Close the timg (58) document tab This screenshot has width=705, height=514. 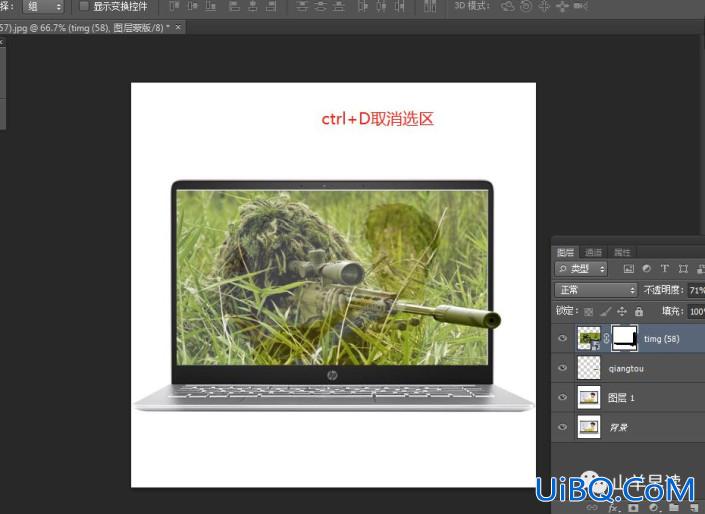pos(178,27)
